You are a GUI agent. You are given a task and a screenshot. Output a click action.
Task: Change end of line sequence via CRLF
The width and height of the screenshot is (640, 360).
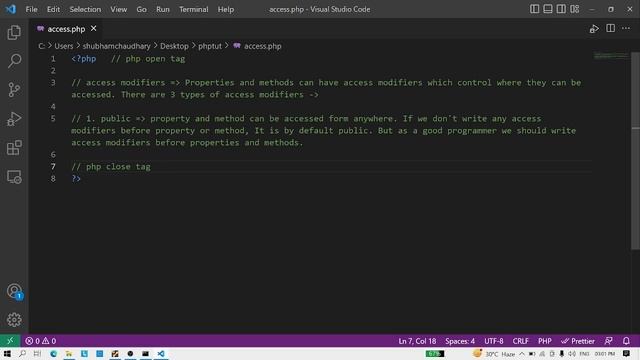point(520,341)
